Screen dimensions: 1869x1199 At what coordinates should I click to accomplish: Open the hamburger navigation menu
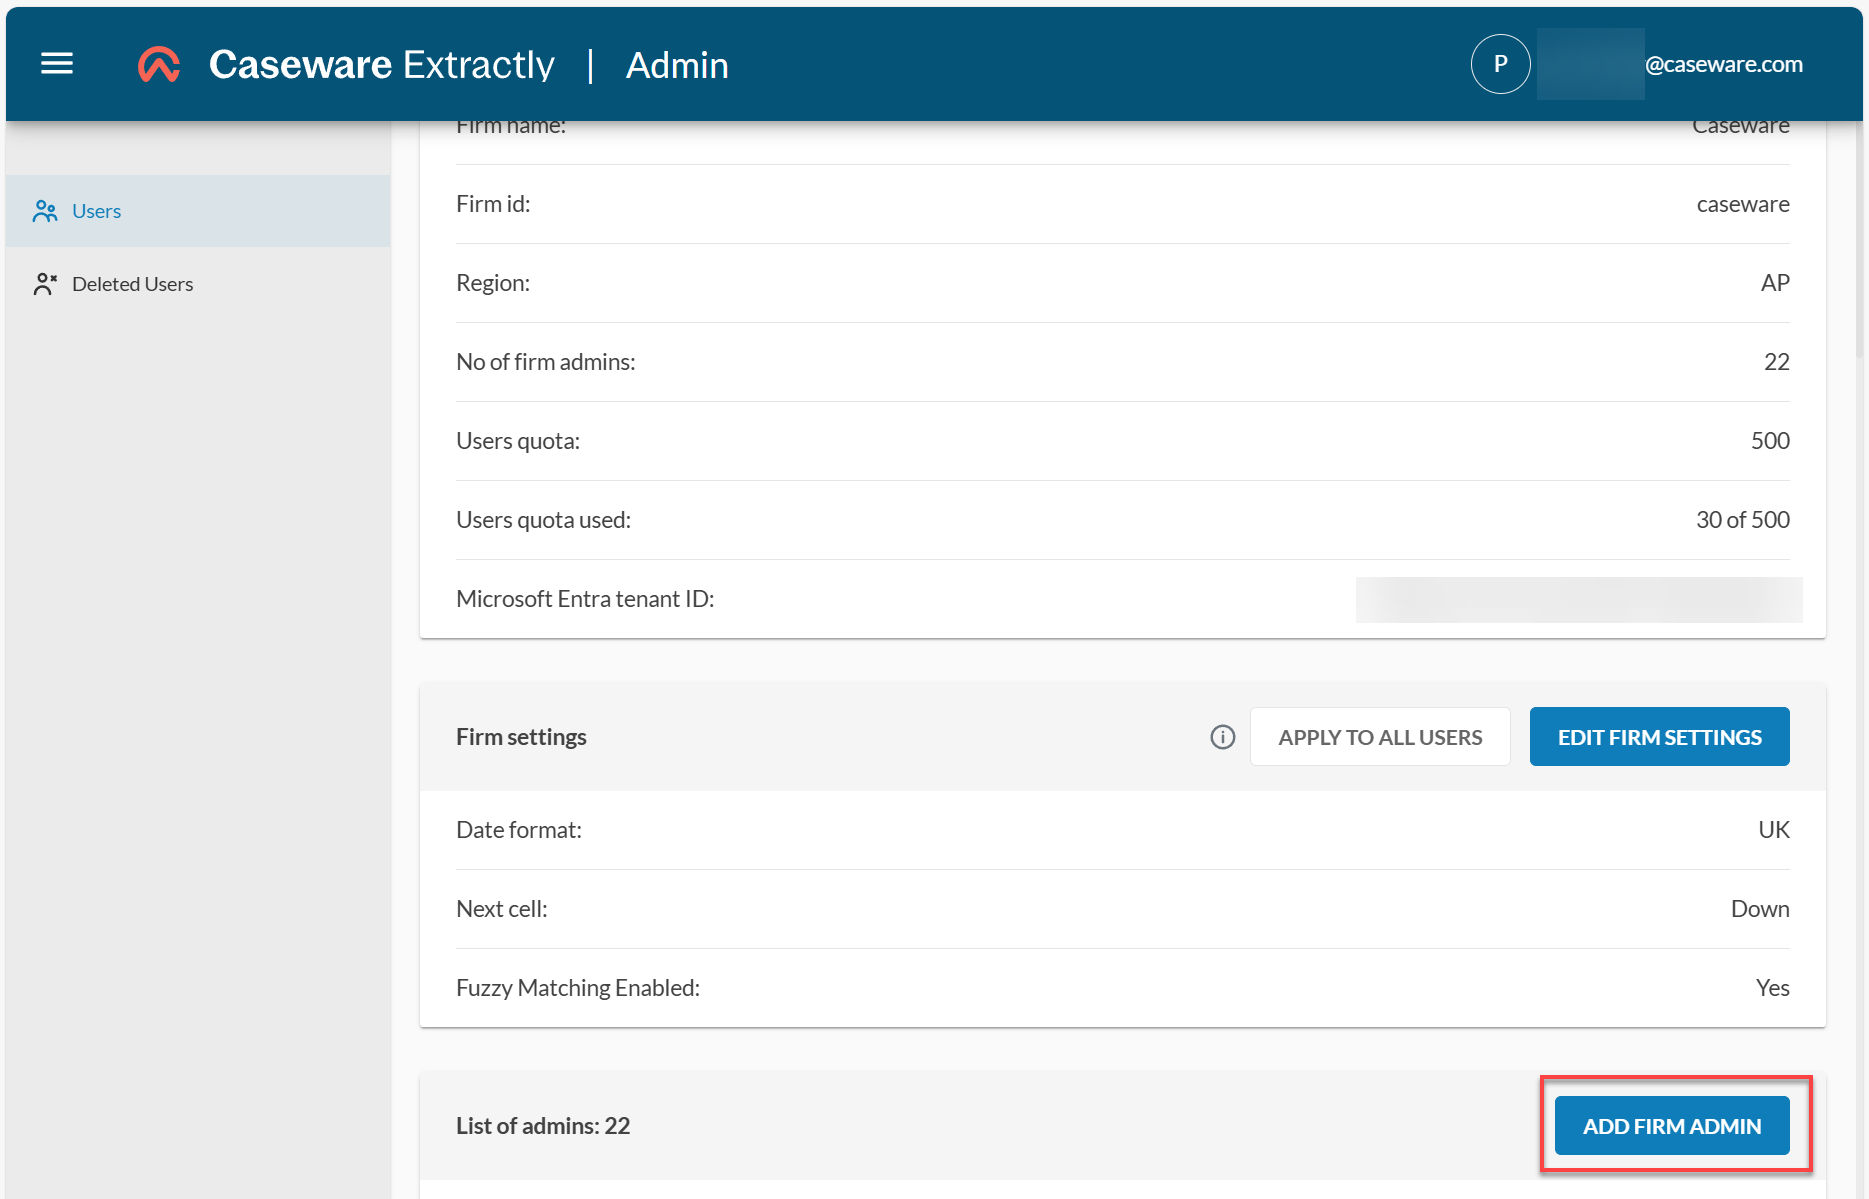56,63
